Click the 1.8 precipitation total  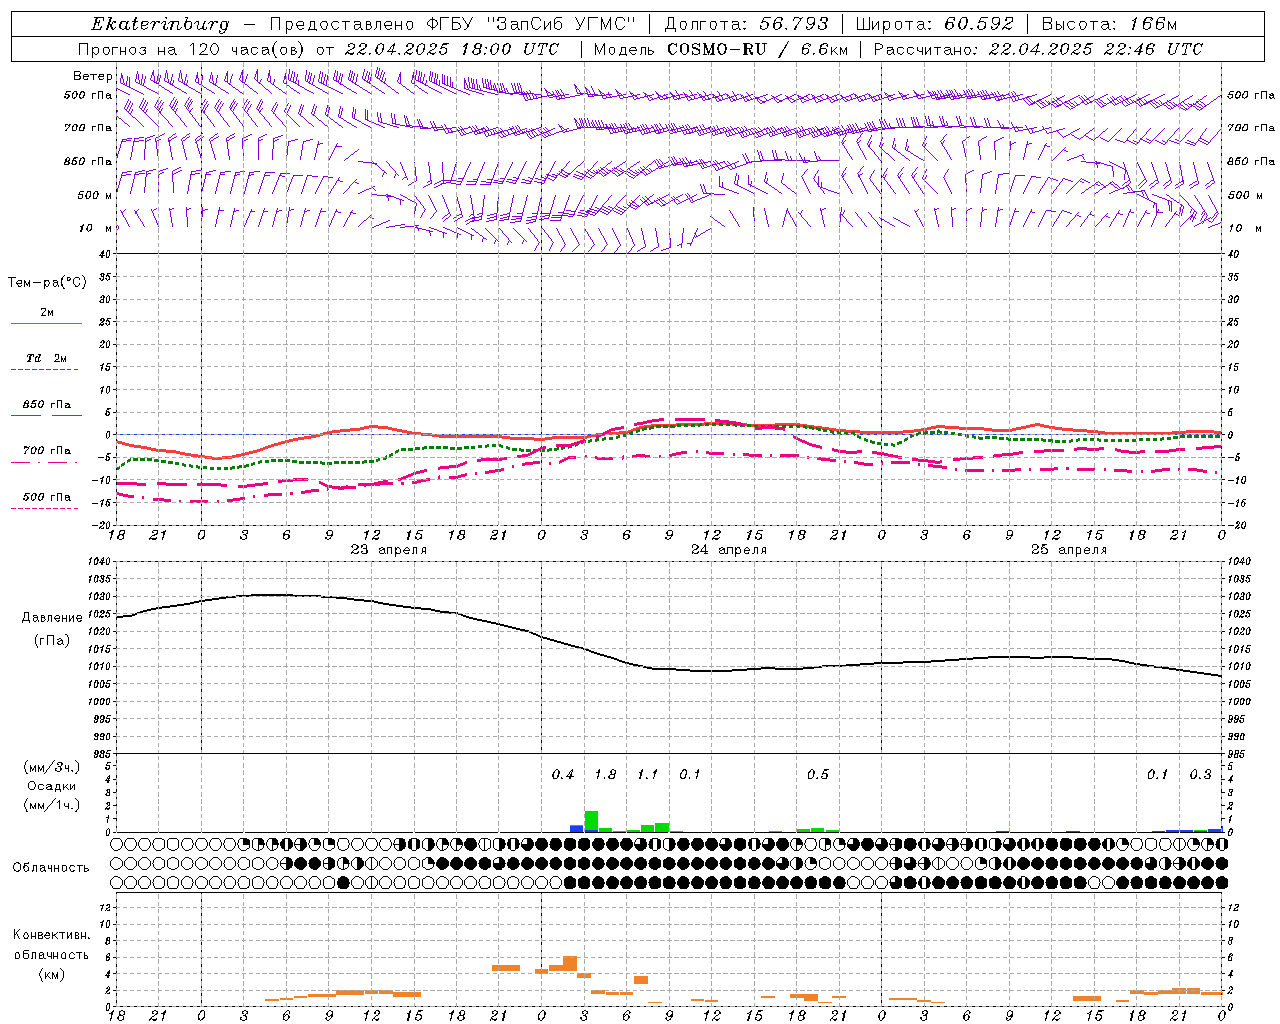(x=605, y=775)
